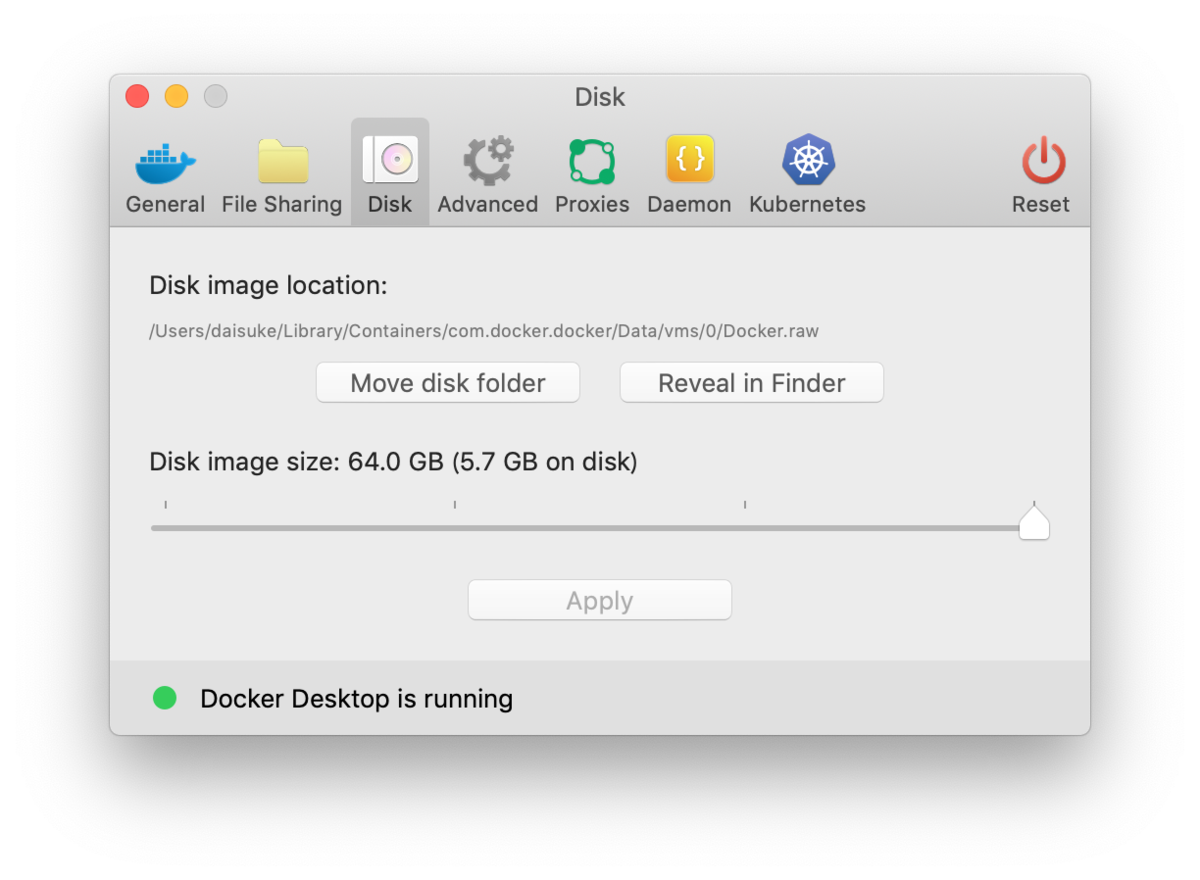Minimize the window with the yellow button

(176, 96)
